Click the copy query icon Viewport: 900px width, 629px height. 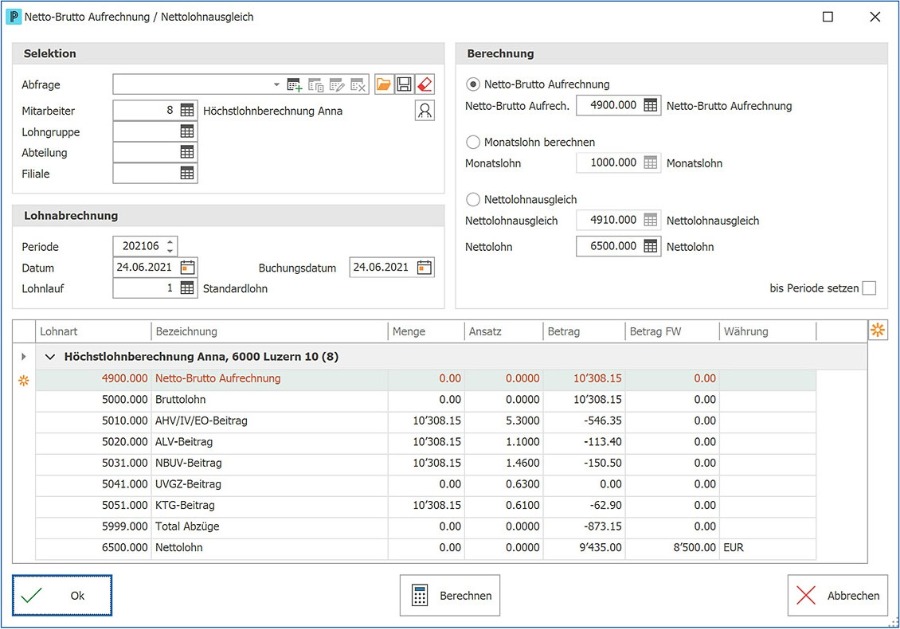[x=316, y=85]
